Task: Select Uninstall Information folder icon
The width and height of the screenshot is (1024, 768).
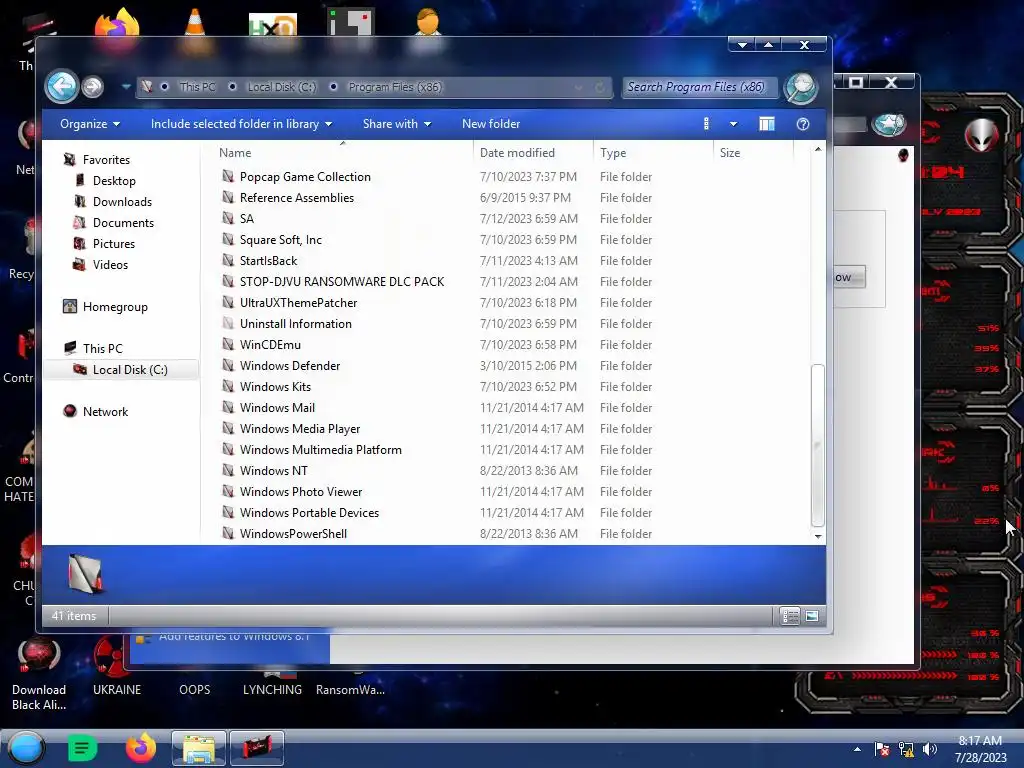Action: (228, 323)
